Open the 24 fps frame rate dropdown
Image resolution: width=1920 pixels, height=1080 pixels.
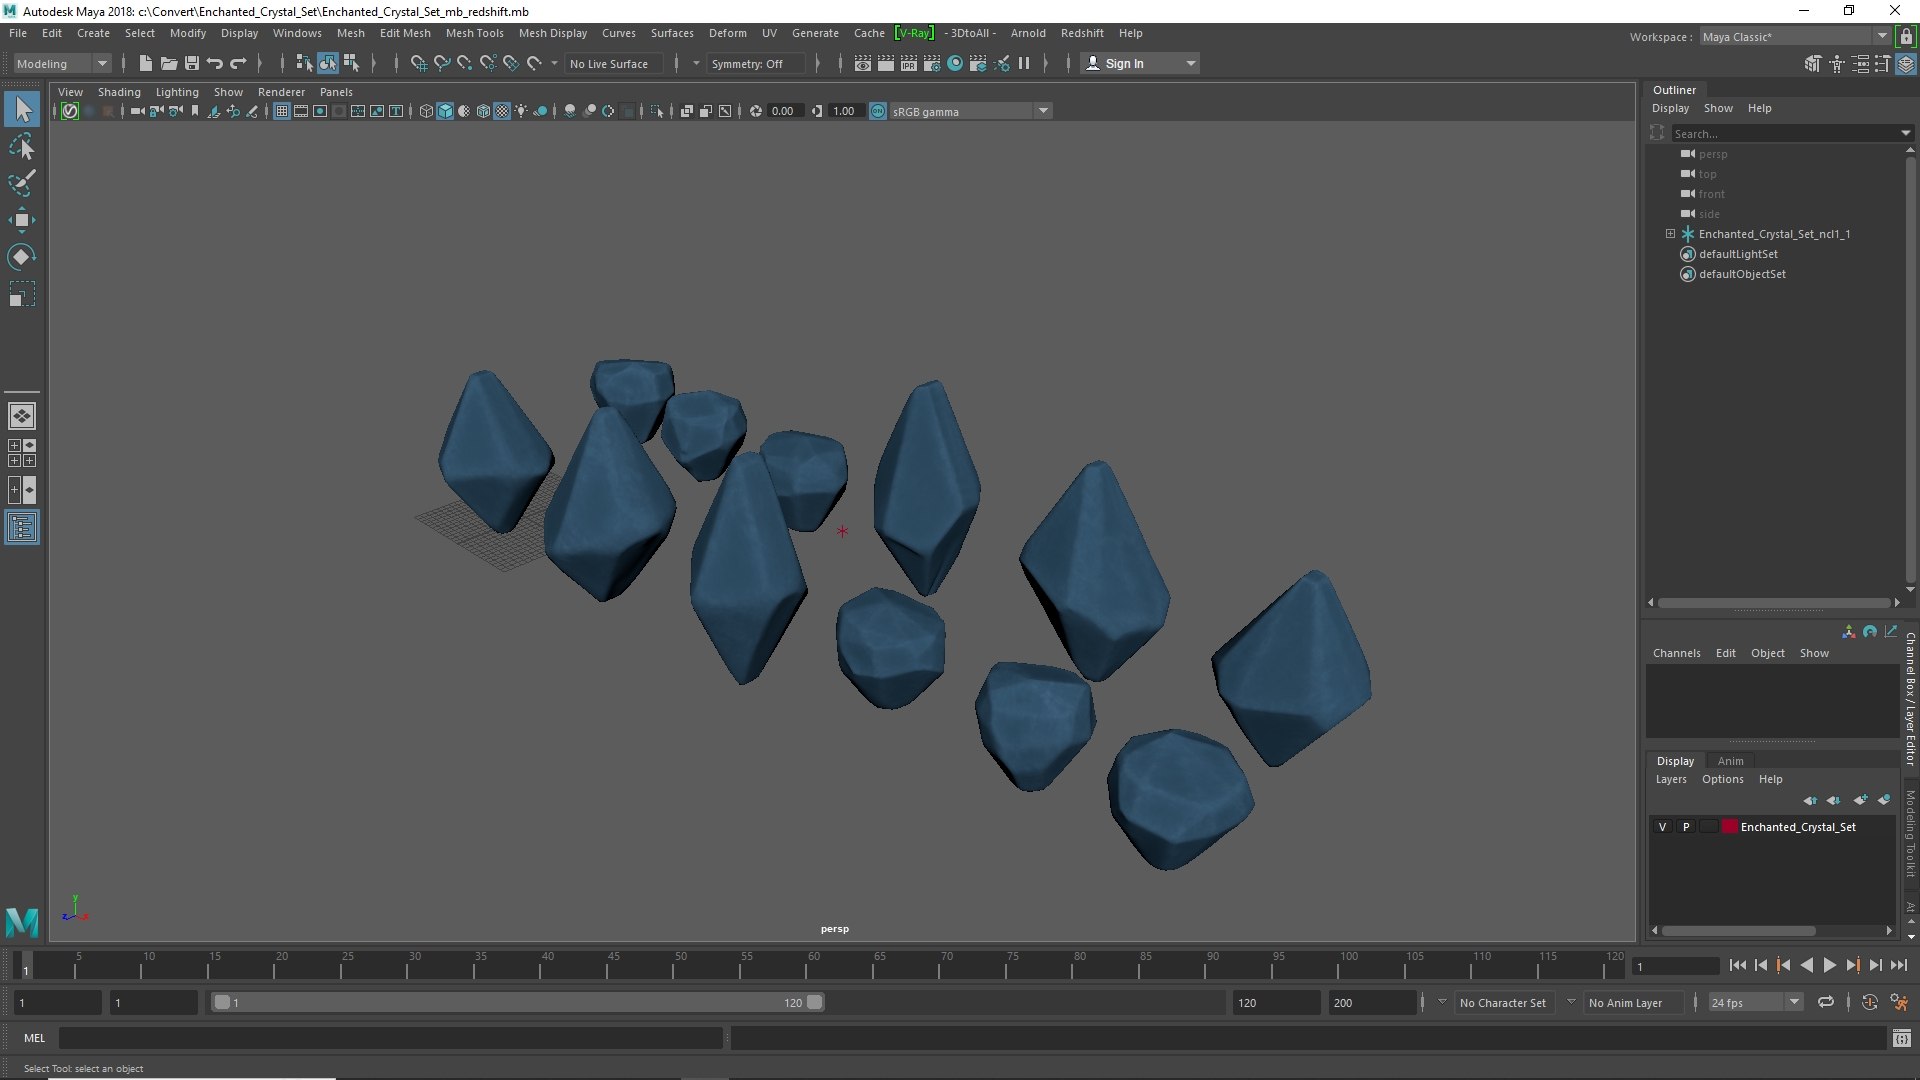[1754, 1002]
